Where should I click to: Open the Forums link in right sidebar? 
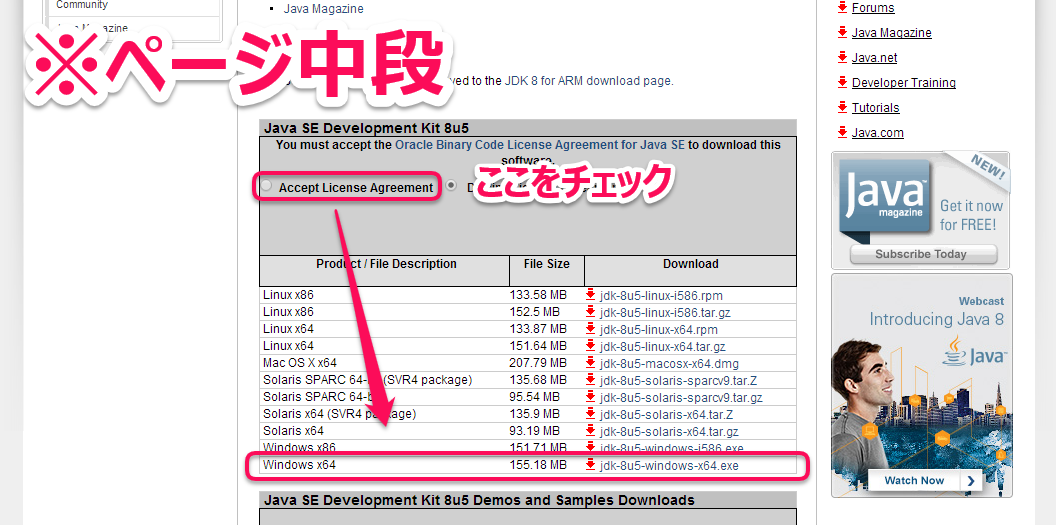tap(873, 8)
